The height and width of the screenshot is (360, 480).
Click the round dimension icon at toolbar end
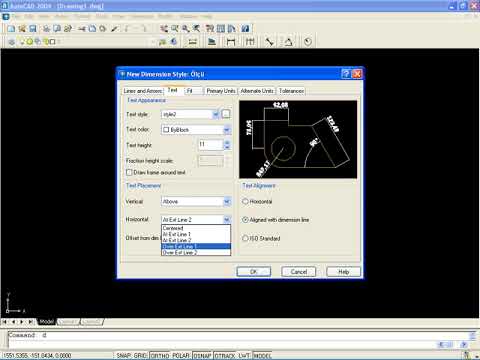pyautogui.click(x=308, y=42)
